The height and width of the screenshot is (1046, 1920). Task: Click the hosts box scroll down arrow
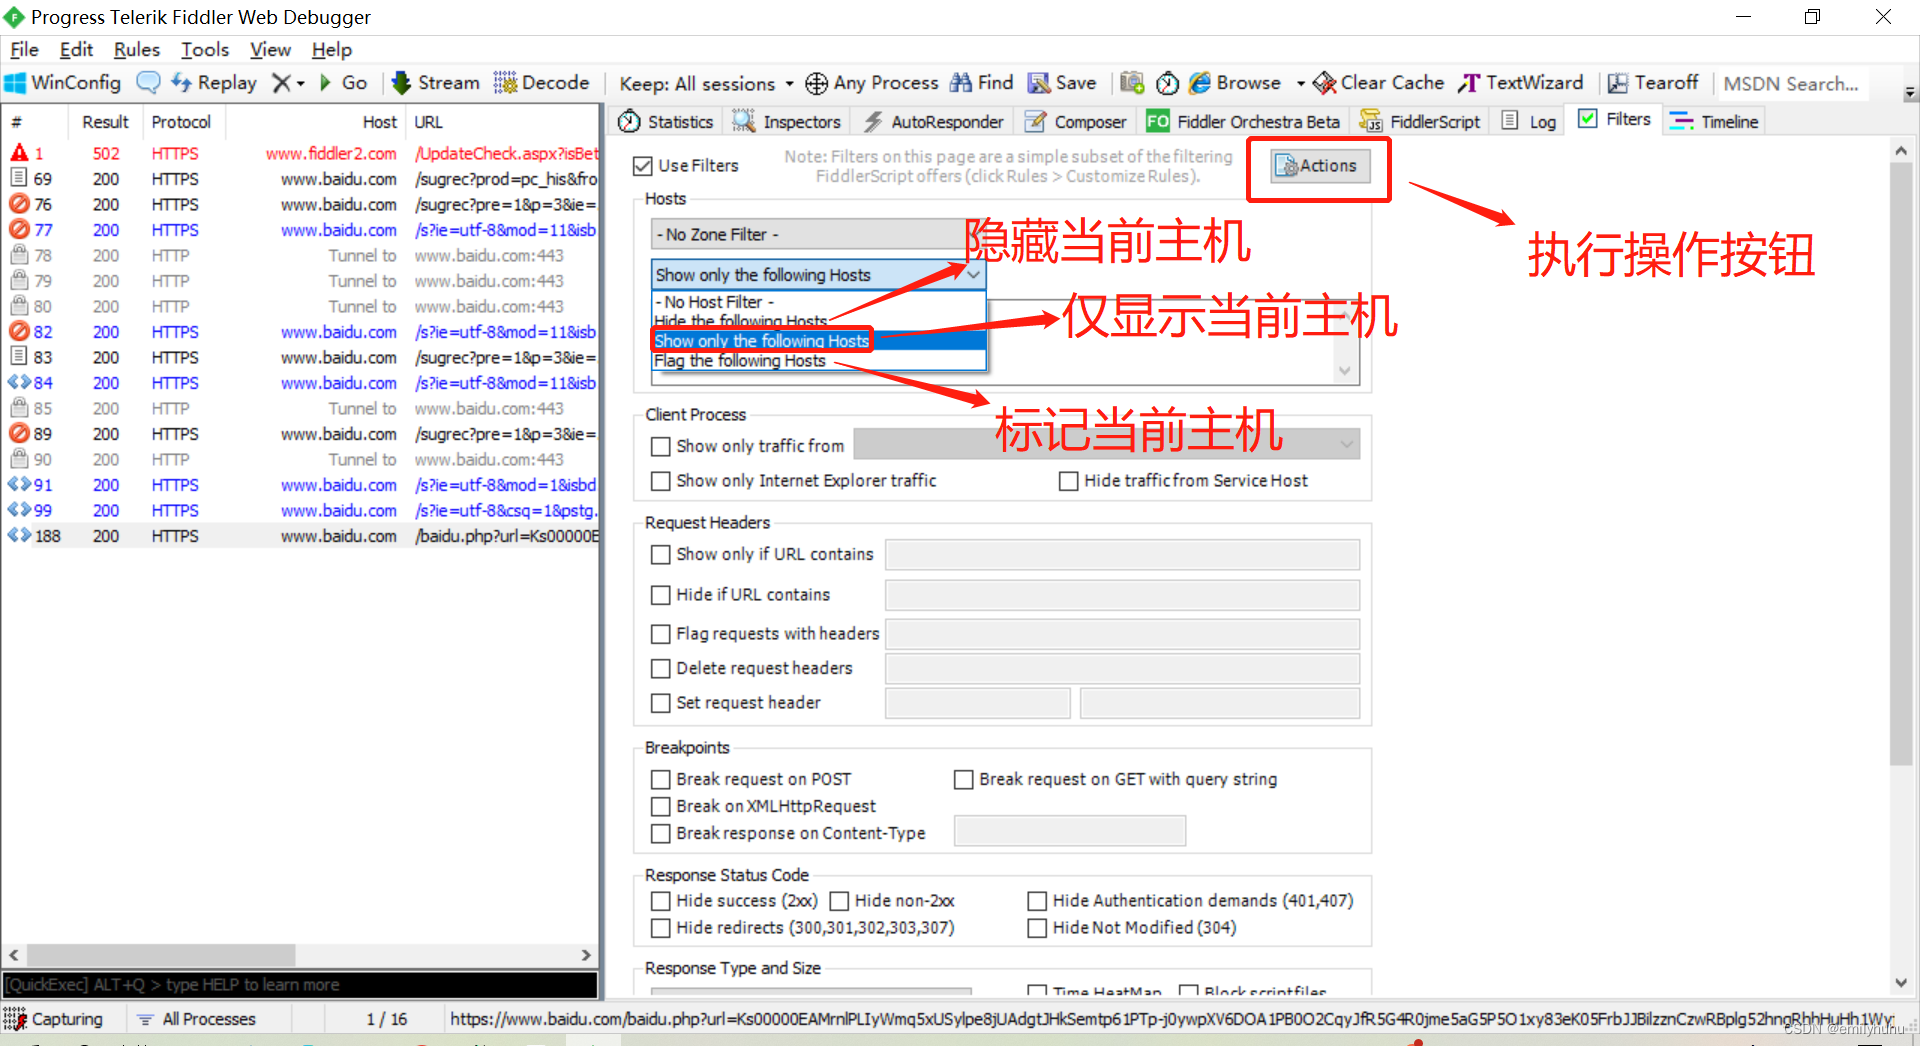point(1345,371)
